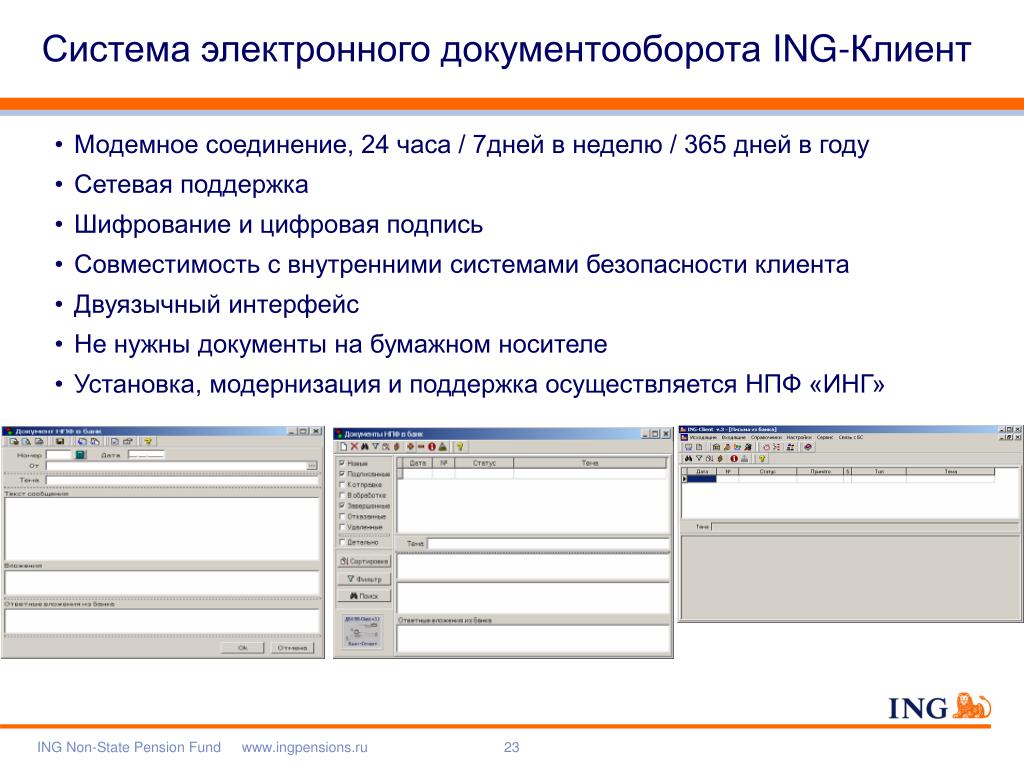Uncheck the Подписанные checkbox
This screenshot has width=1024, height=768.
pos(342,473)
